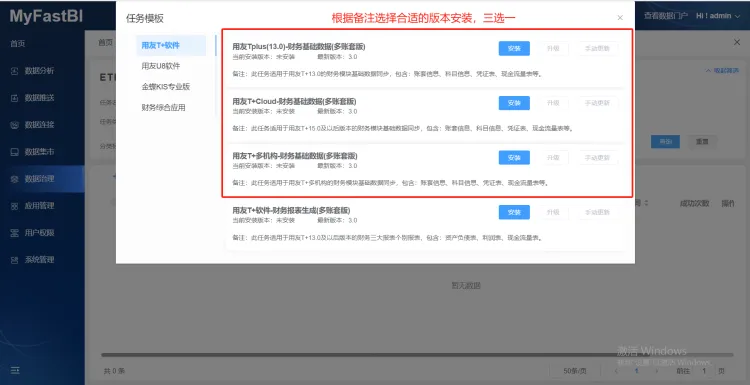Click the 用户权限 sidebar icon
The width and height of the screenshot is (750, 385).
pos(15,233)
